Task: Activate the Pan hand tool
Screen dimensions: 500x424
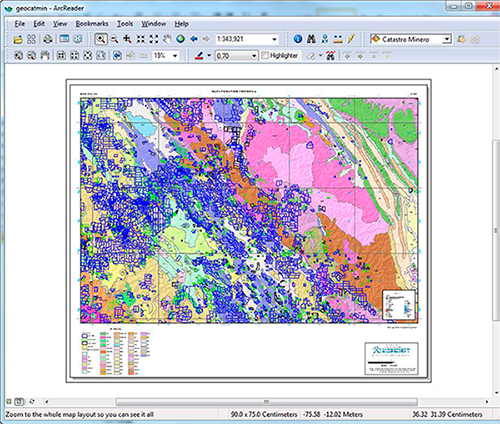Action: [x=167, y=39]
